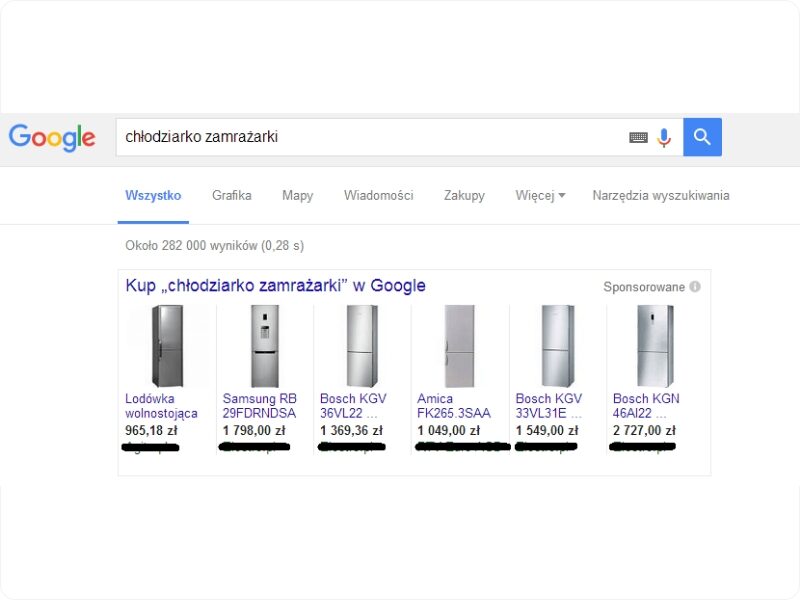The height and width of the screenshot is (600, 800).
Task: Switch to the Grafika tab
Action: coord(232,196)
